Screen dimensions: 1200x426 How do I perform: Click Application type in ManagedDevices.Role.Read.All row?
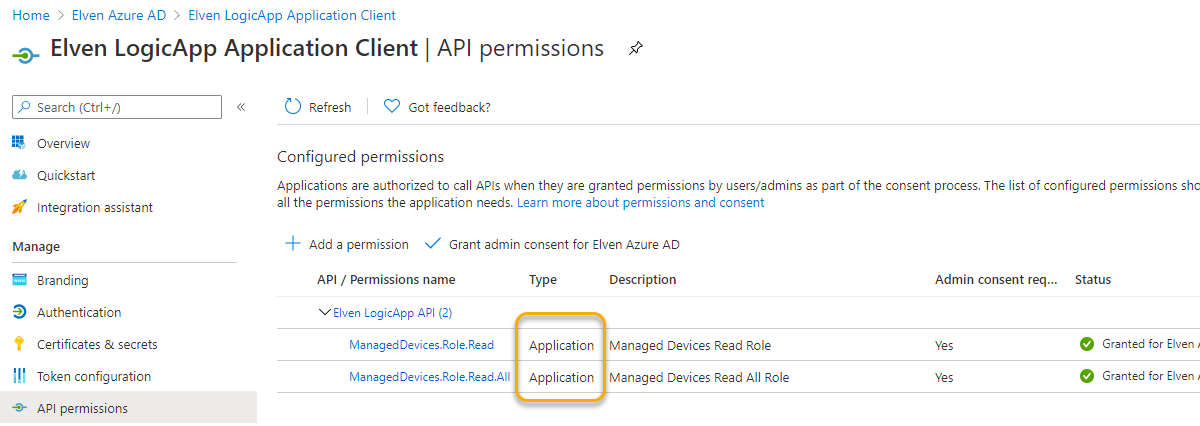(561, 377)
